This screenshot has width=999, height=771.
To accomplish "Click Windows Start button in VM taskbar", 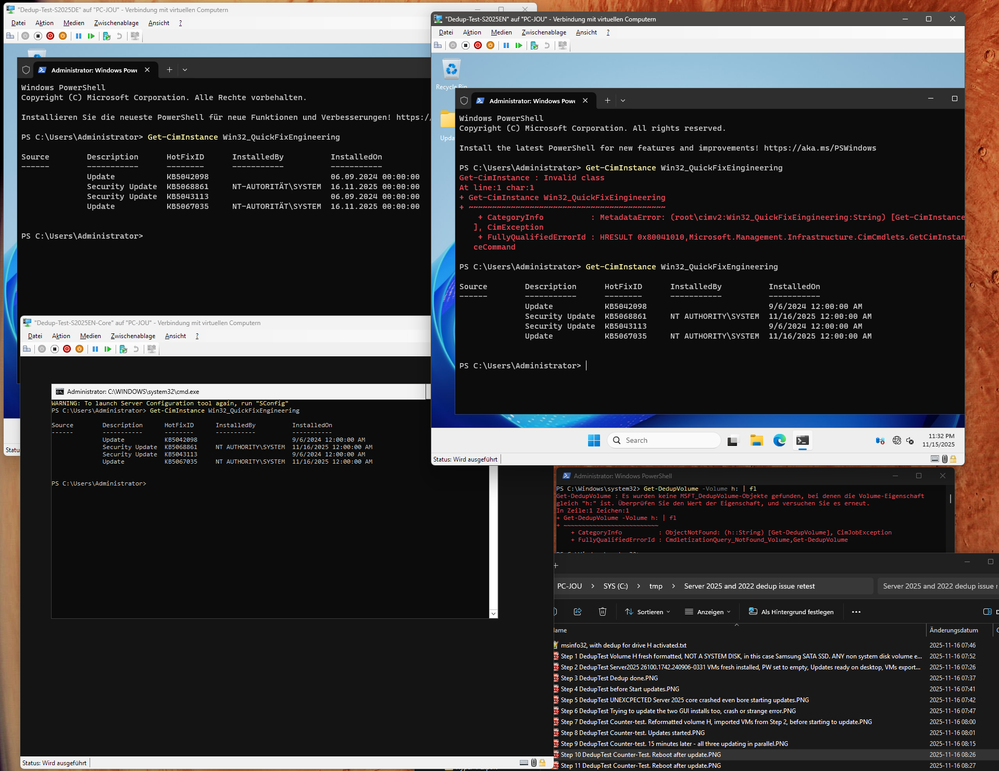I will [x=594, y=440].
